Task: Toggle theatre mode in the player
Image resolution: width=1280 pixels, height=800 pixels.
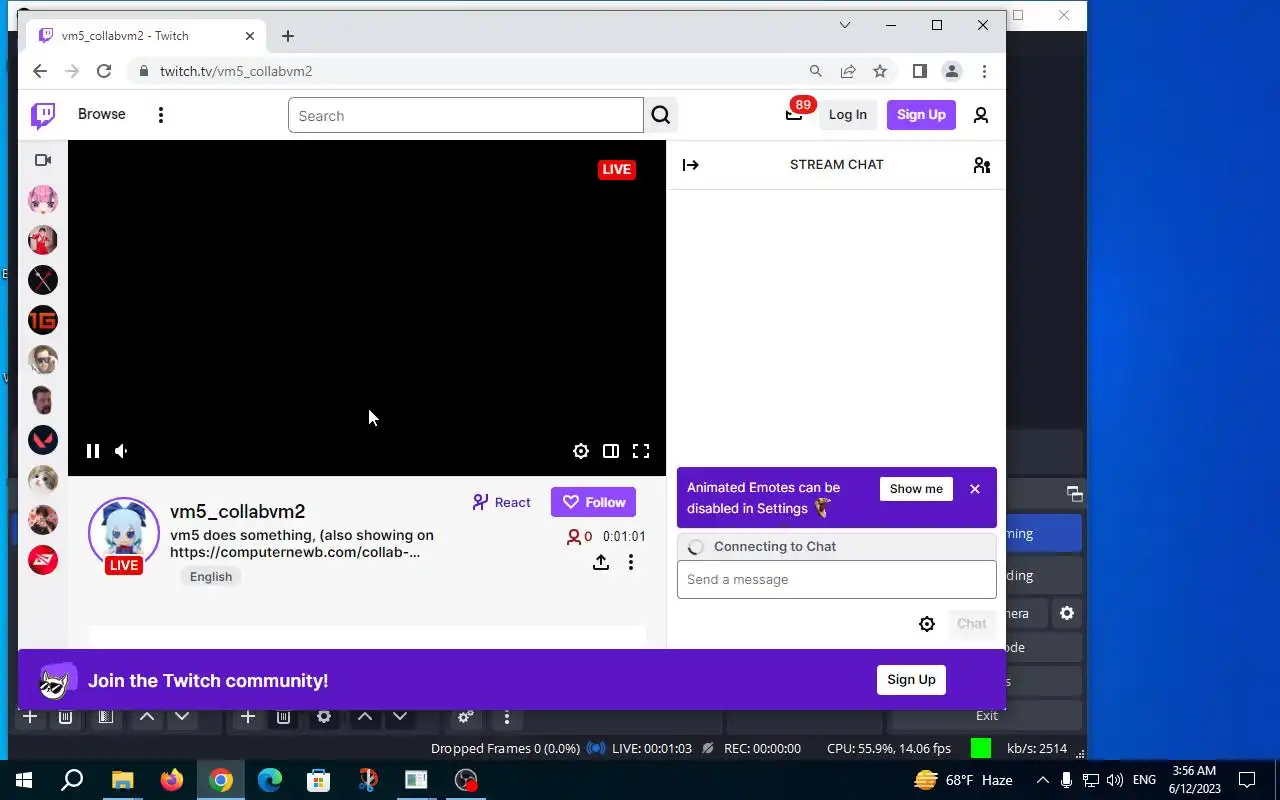Action: point(611,451)
